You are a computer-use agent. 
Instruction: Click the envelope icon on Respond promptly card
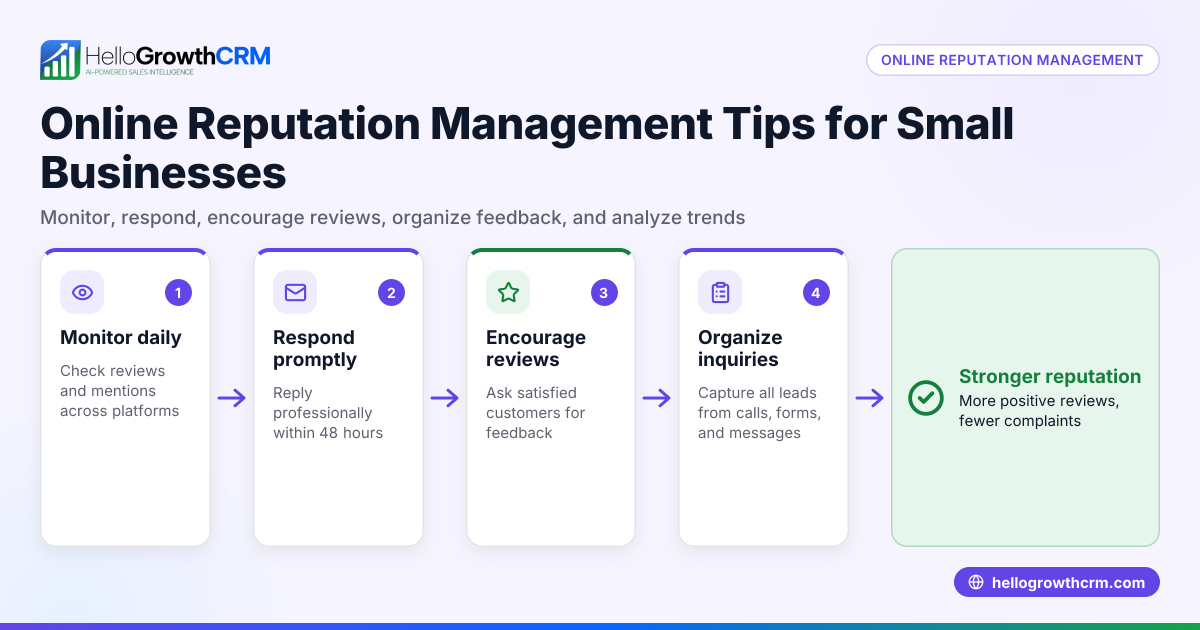tap(295, 292)
